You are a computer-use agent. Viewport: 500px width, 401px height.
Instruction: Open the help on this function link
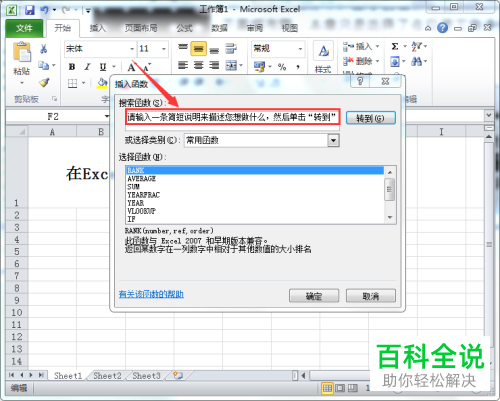pos(151,294)
